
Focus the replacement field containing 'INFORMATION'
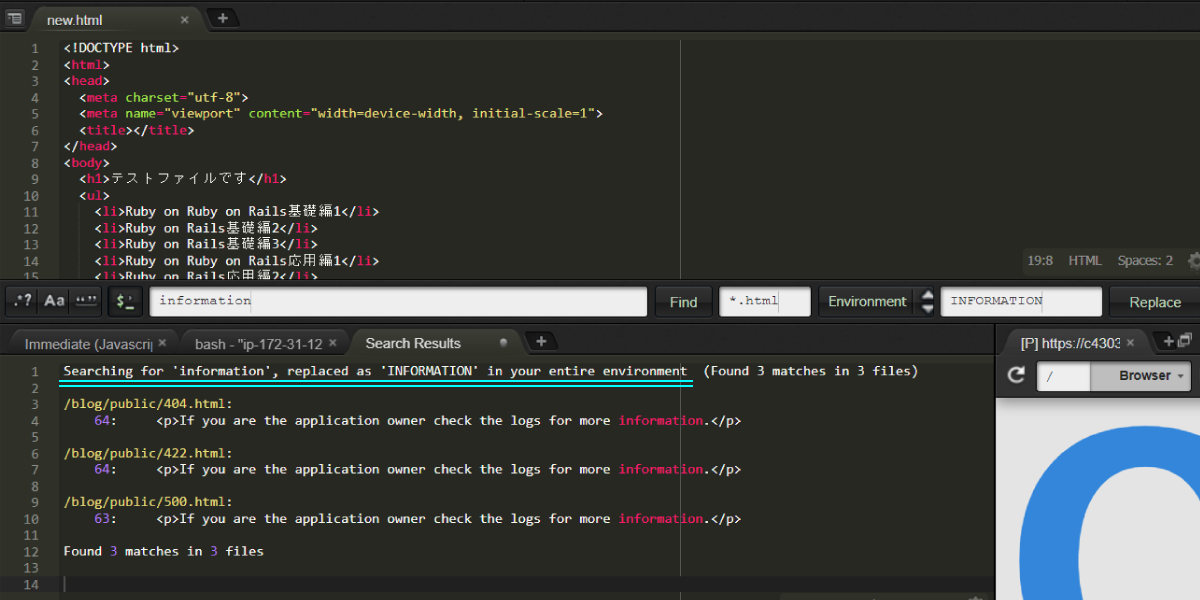[1021, 301]
